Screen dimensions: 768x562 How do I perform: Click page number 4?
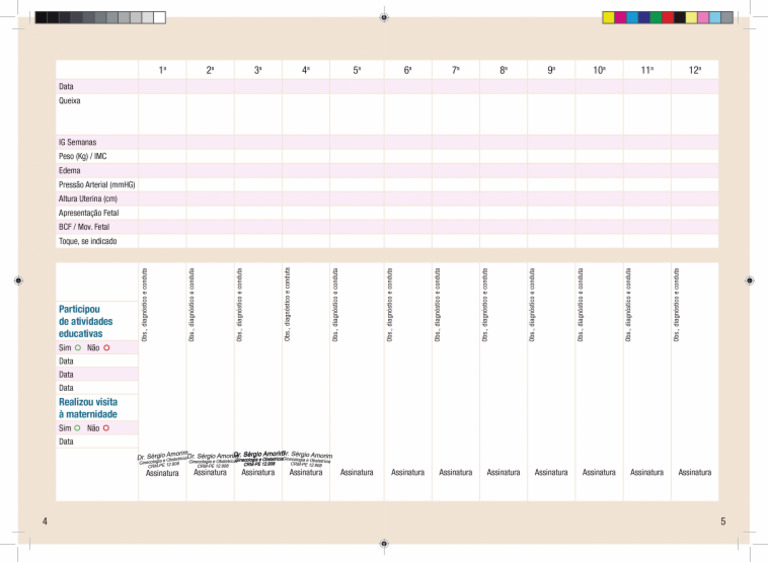(45, 521)
